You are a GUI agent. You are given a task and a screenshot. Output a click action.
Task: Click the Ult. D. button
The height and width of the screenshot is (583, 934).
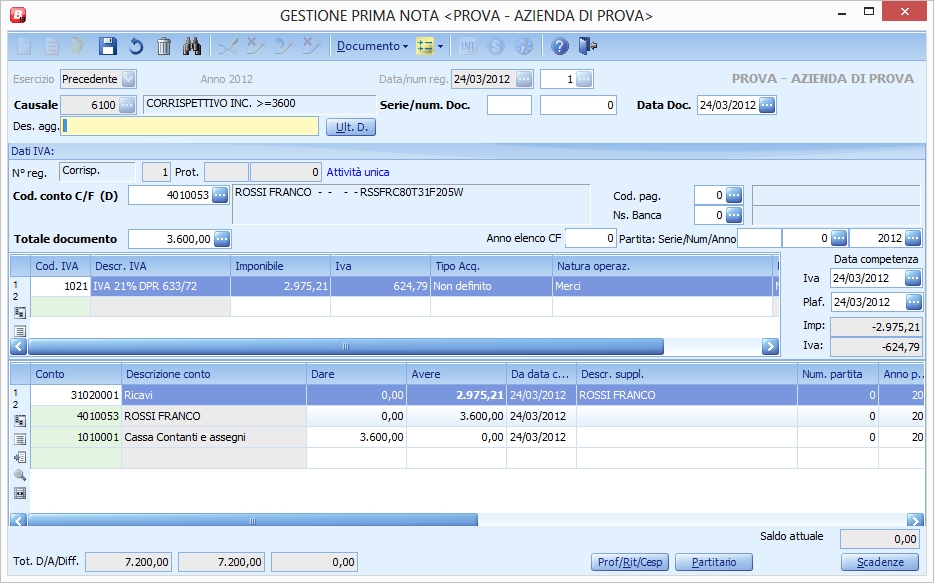350,126
